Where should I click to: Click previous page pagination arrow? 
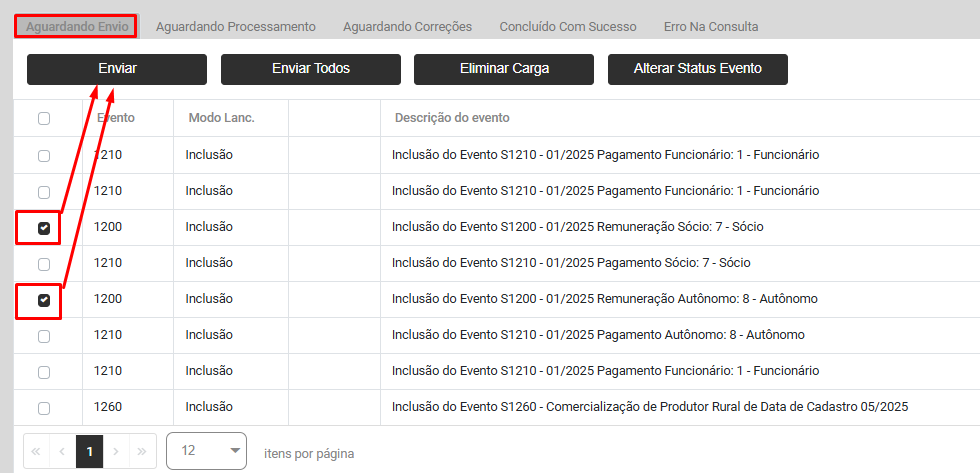tap(62, 451)
